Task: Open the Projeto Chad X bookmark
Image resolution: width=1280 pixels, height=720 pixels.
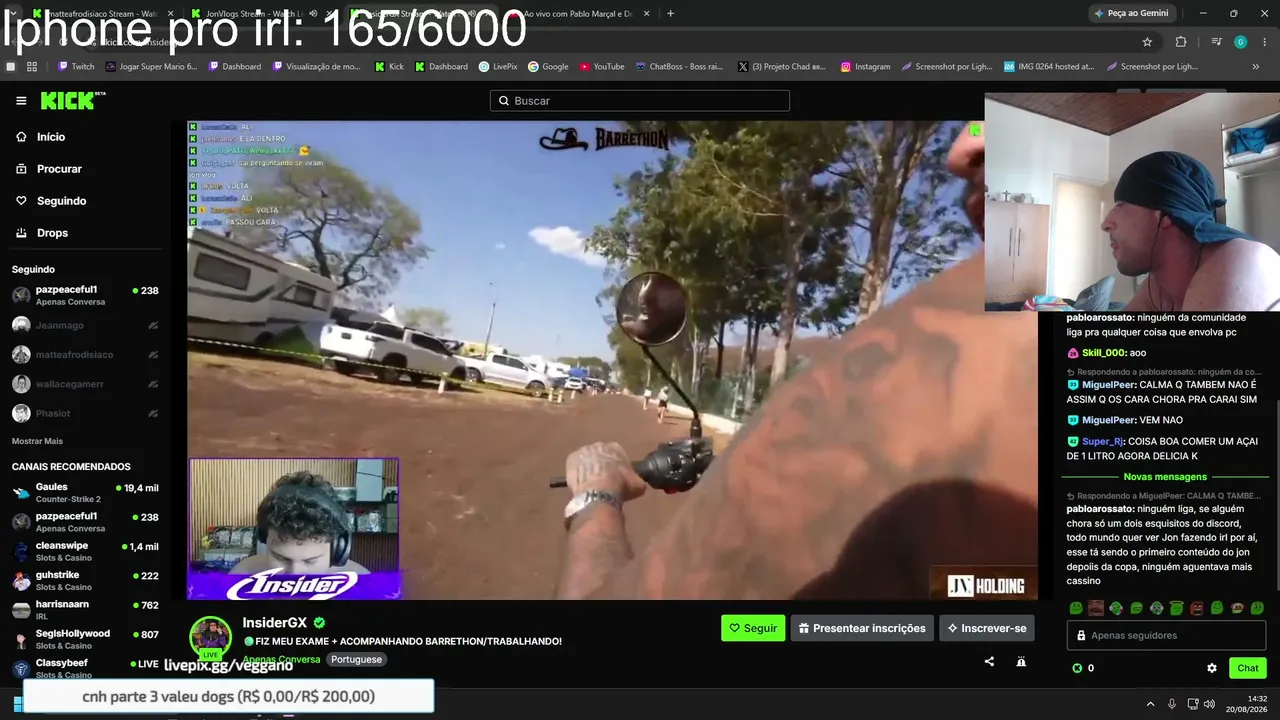Action: (x=782, y=67)
